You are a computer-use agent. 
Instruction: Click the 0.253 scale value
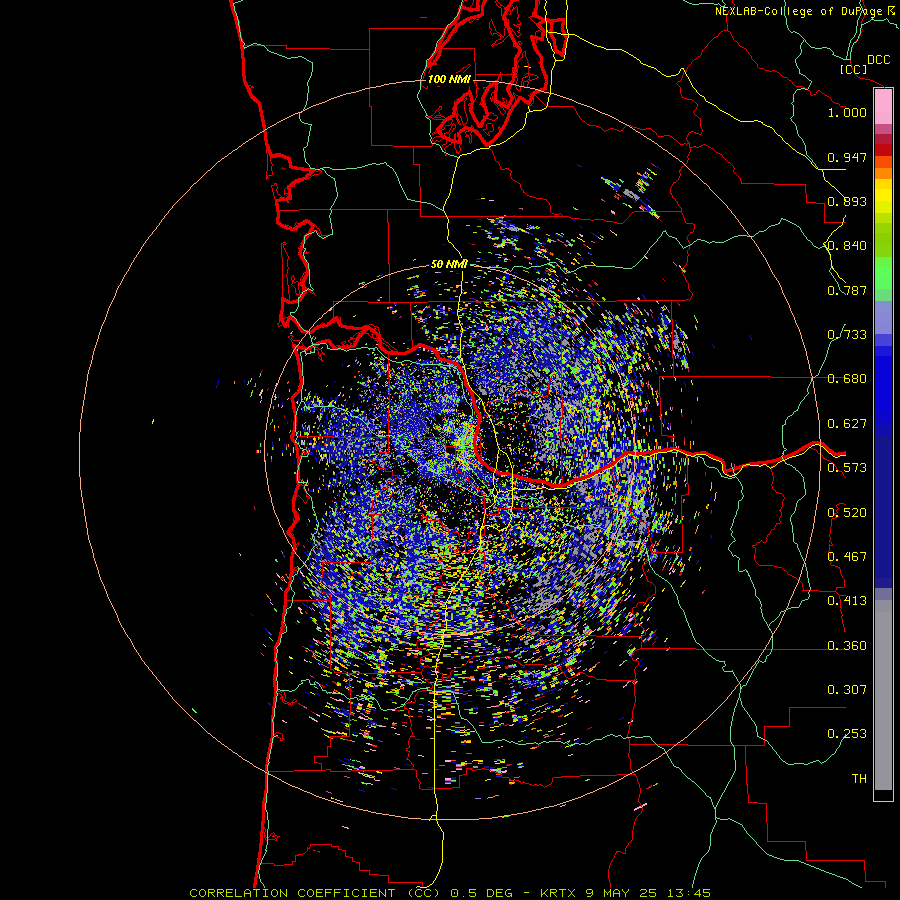(x=847, y=734)
